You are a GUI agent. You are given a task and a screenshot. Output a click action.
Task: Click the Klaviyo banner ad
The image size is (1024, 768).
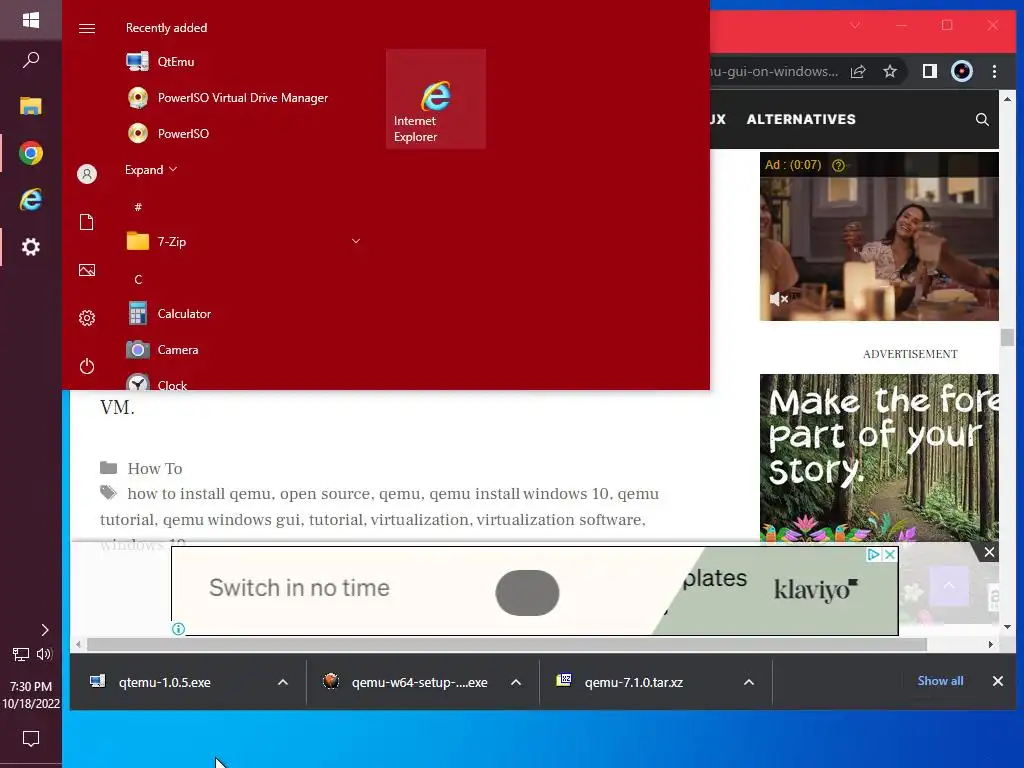(x=535, y=590)
